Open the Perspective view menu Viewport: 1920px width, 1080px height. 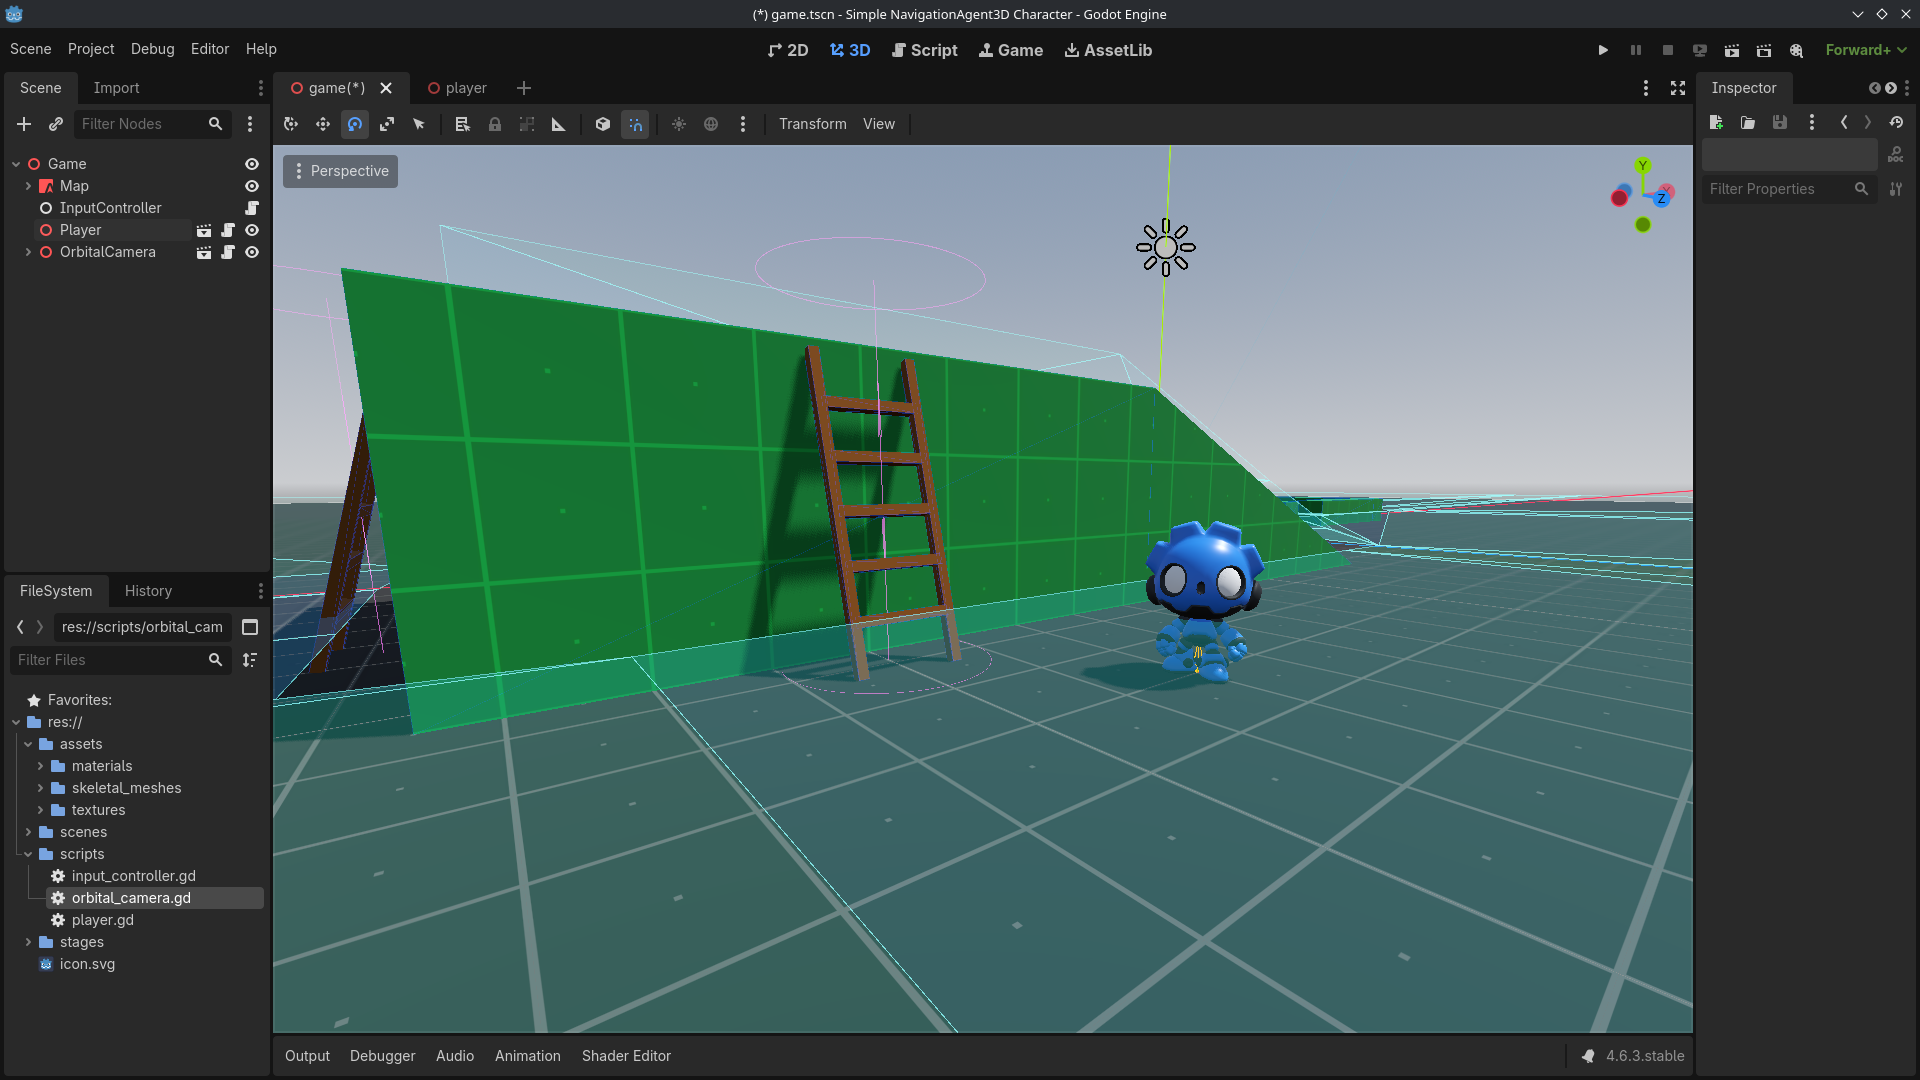[x=340, y=171]
